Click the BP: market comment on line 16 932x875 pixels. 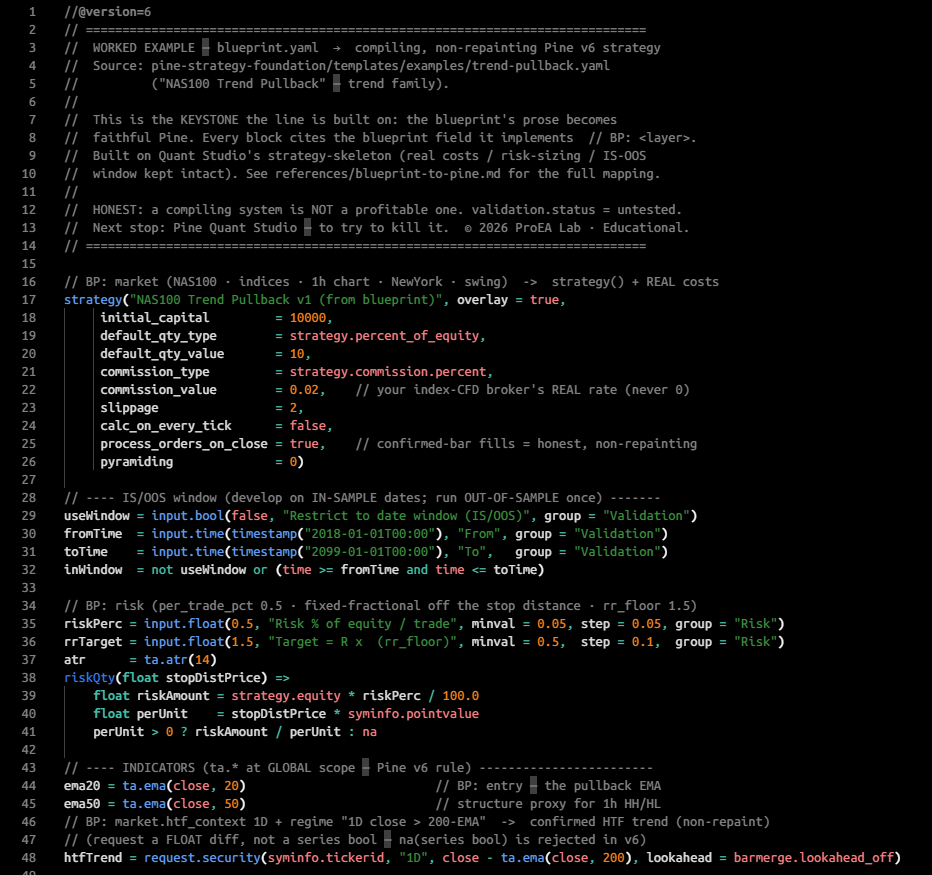pos(391,282)
